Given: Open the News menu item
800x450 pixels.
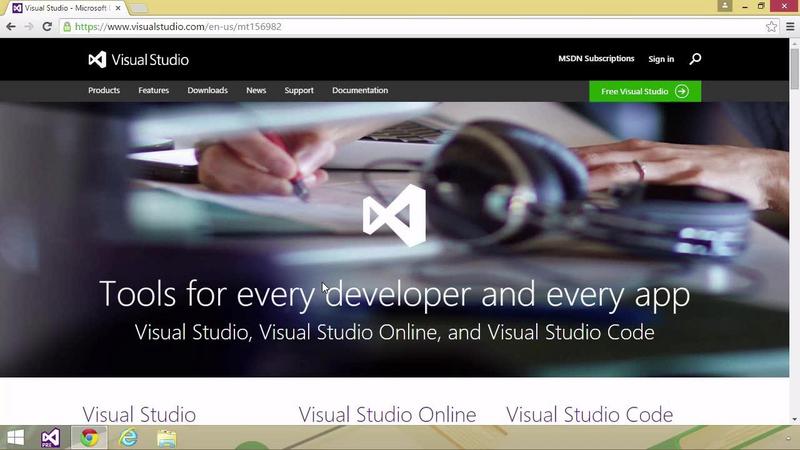Looking at the screenshot, I should [x=256, y=90].
